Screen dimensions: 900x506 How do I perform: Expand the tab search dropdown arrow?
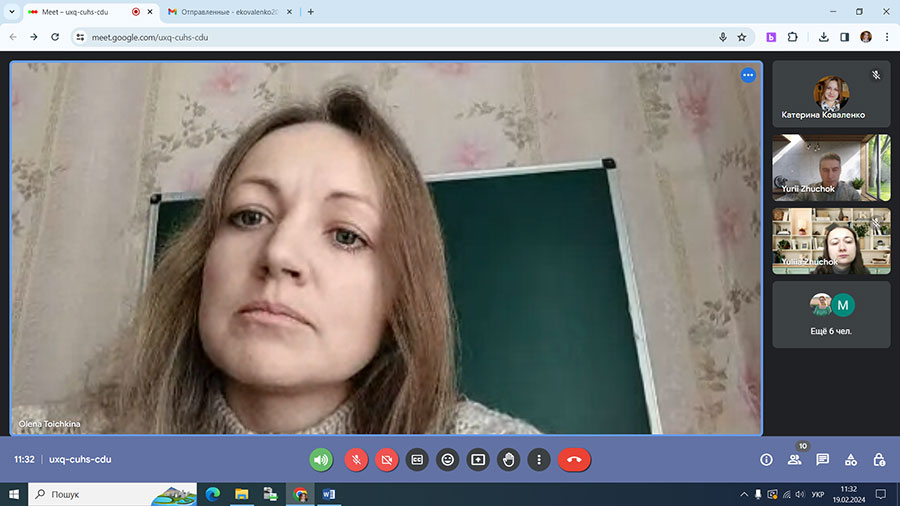pyautogui.click(x=11, y=11)
